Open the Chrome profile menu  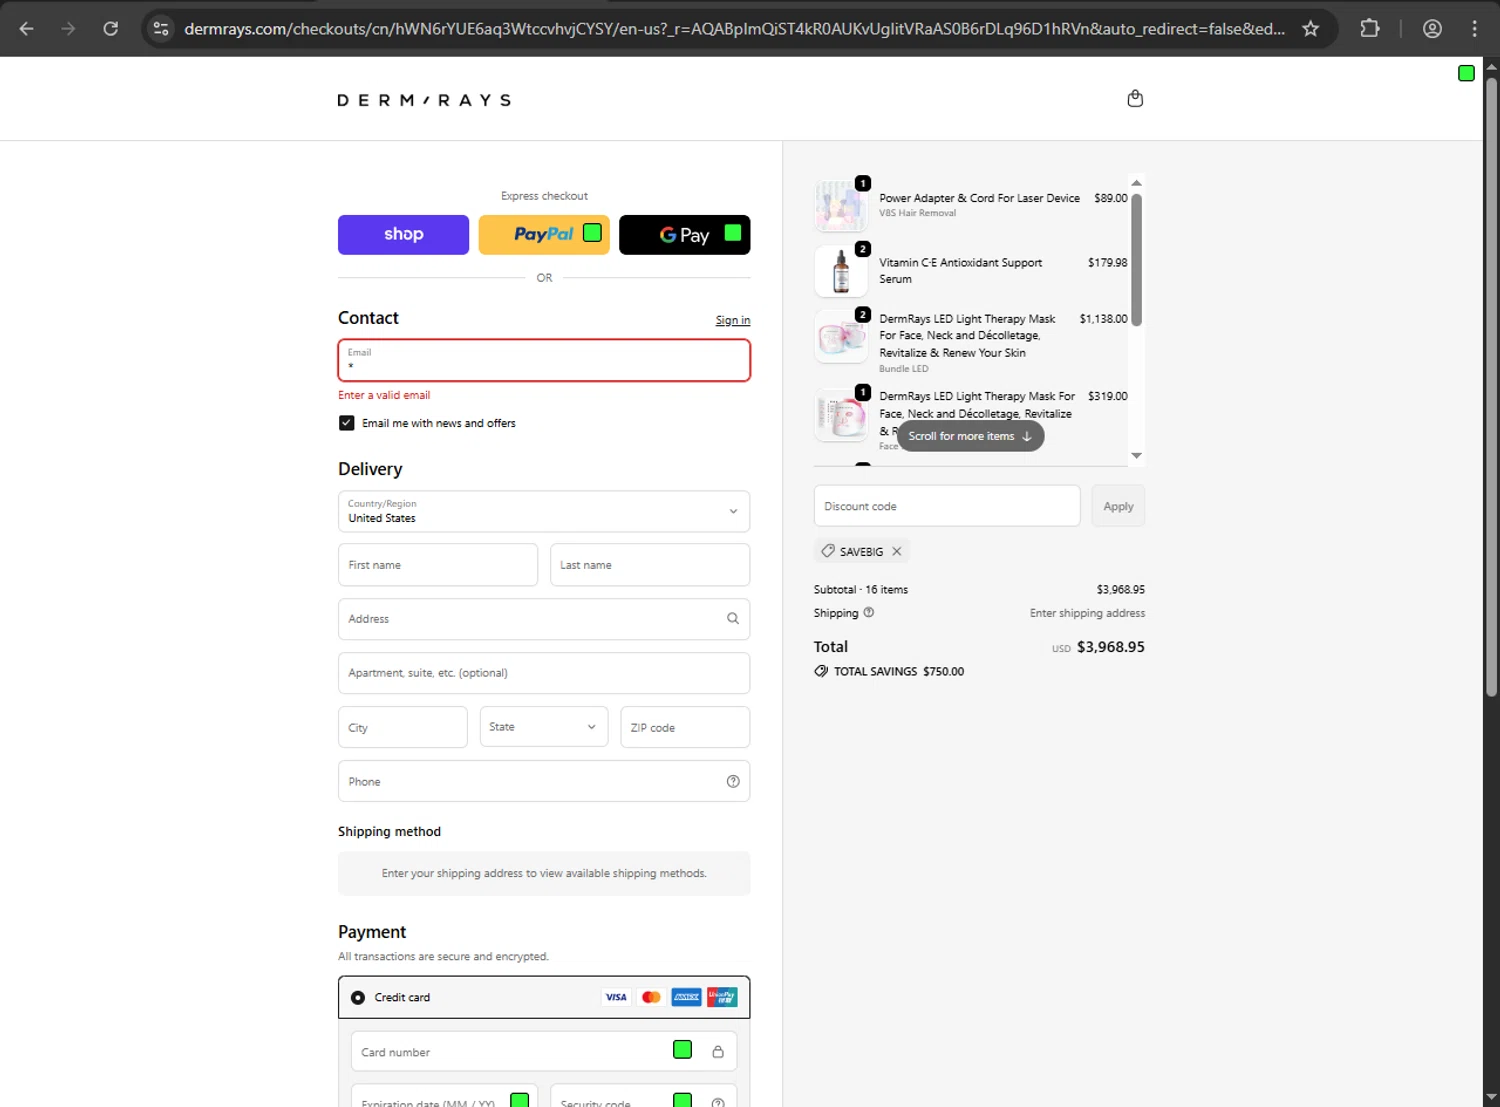1432,29
